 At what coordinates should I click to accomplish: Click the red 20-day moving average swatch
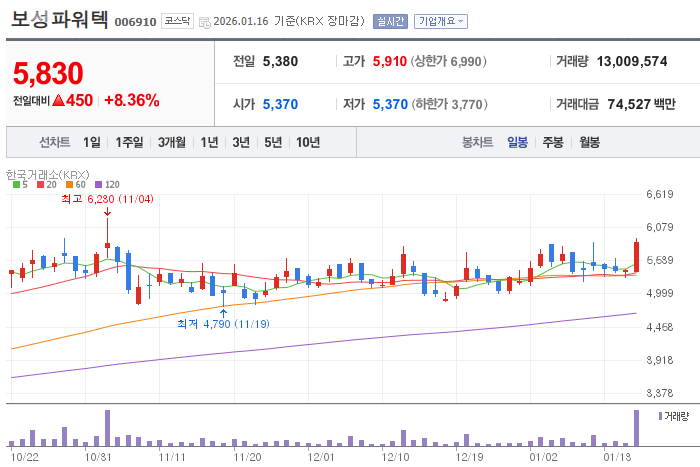[40, 184]
